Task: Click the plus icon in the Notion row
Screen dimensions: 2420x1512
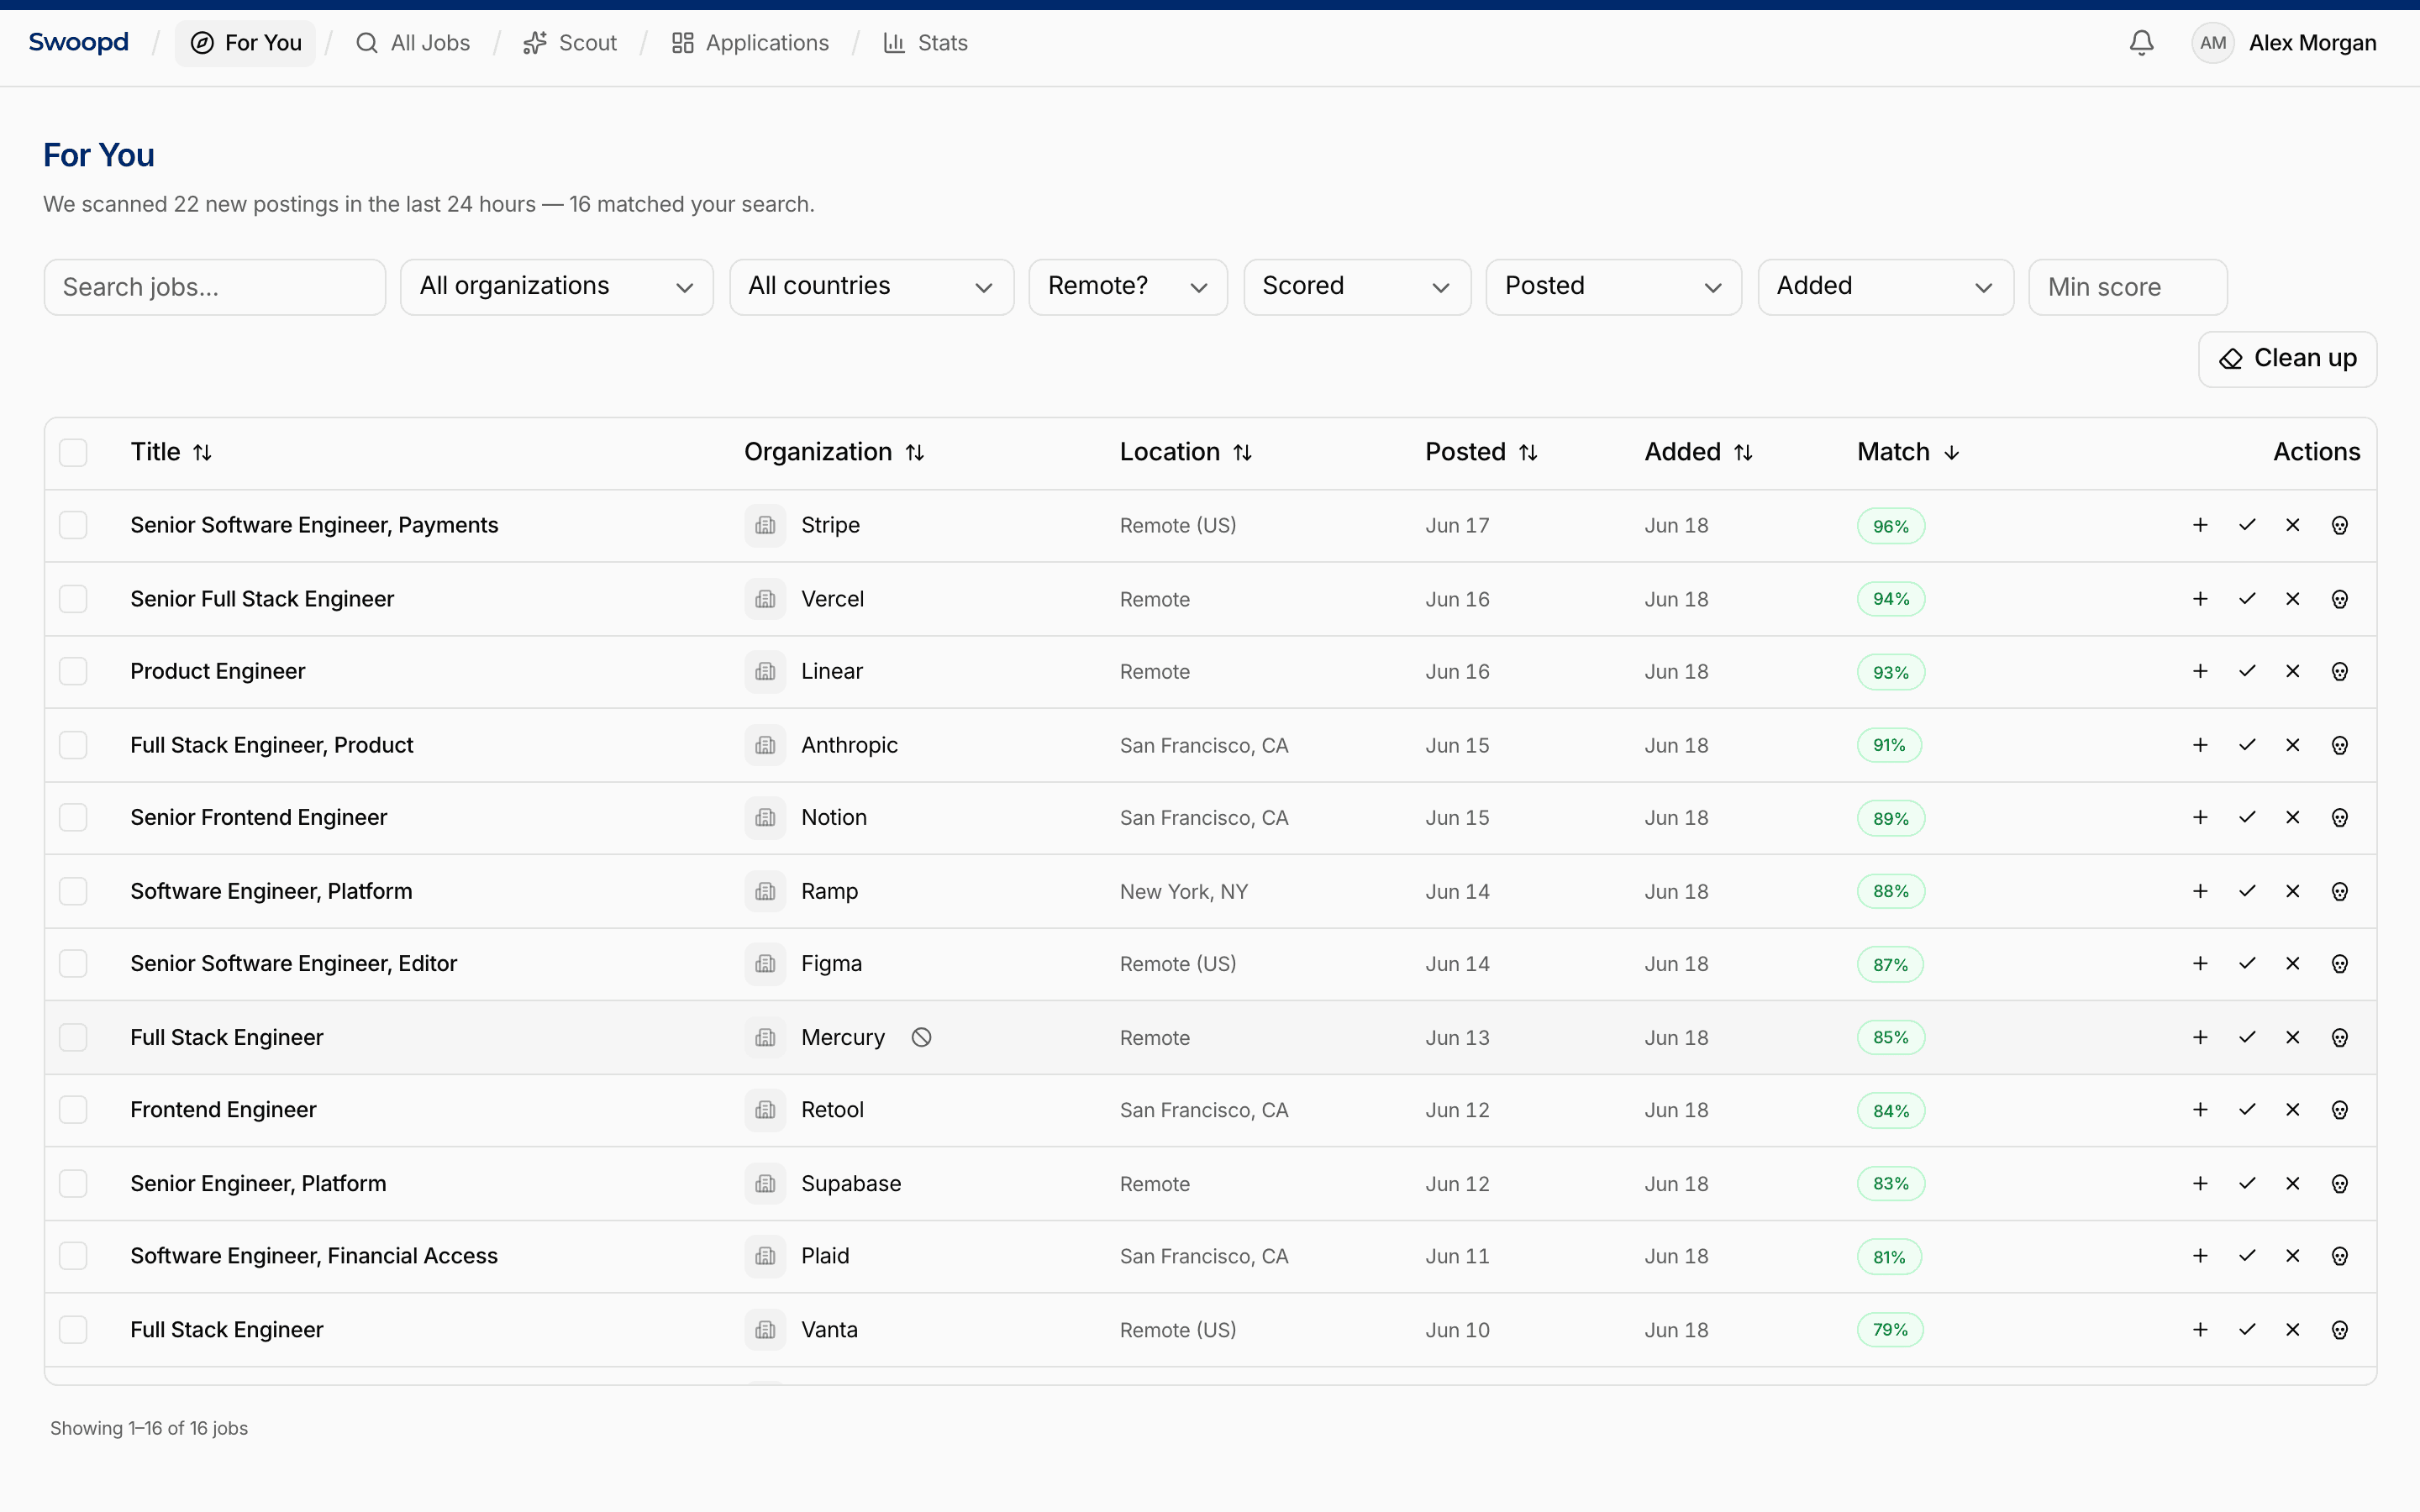Action: 2200,817
